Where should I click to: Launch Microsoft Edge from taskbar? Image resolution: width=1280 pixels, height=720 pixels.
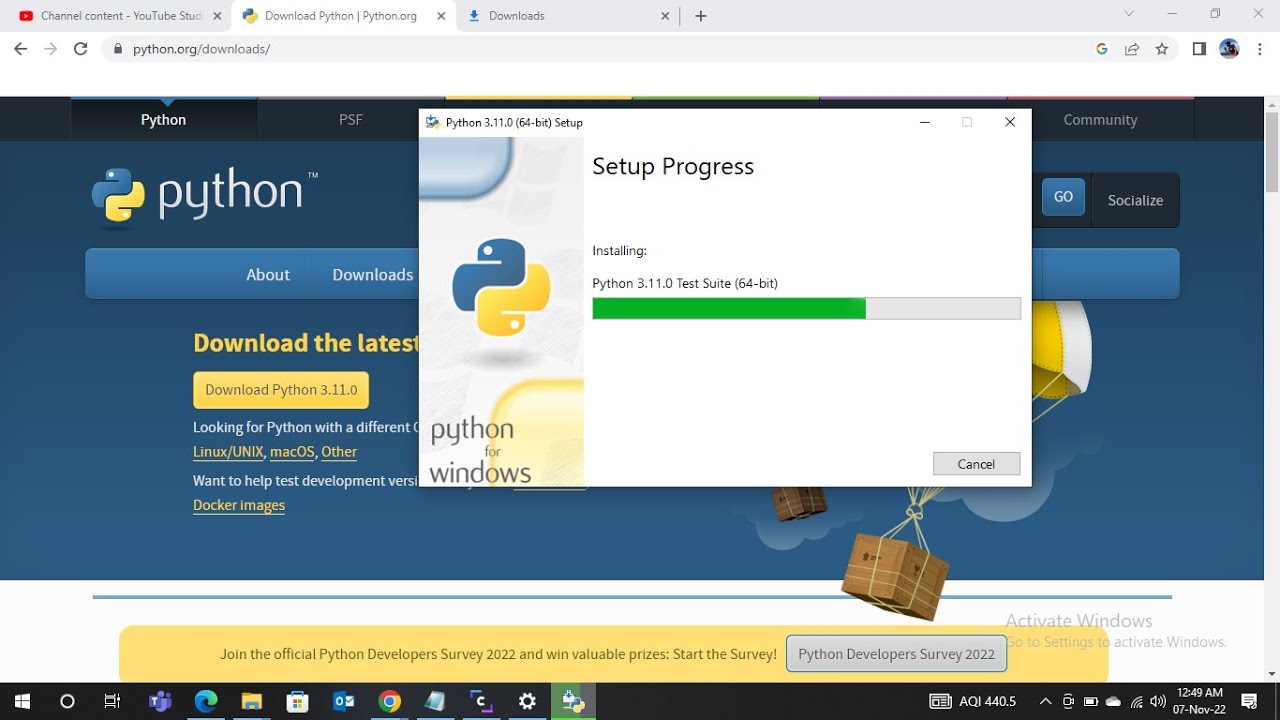[x=206, y=701]
